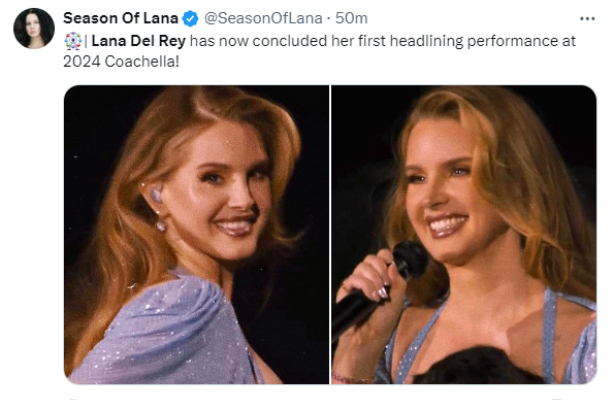Expand the left concert photo
This screenshot has height=400, width=614.
tap(196, 234)
